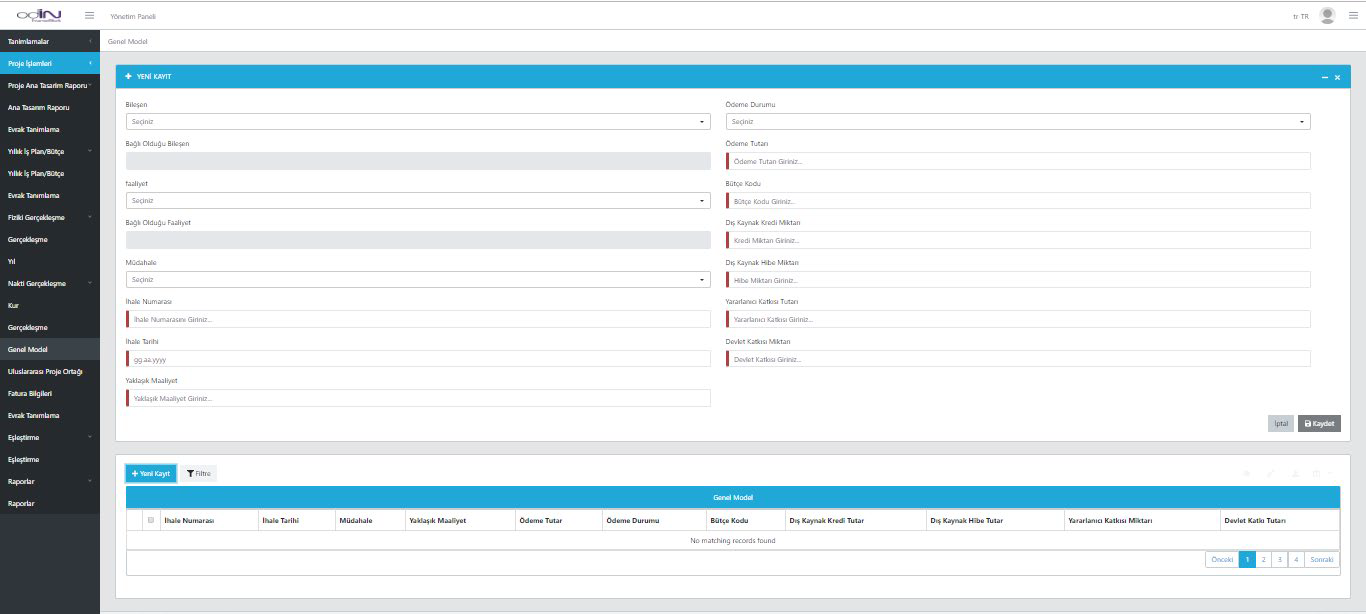
Task: Toggle the sidebar hamburger icon beside the logo
Action: [x=89, y=16]
